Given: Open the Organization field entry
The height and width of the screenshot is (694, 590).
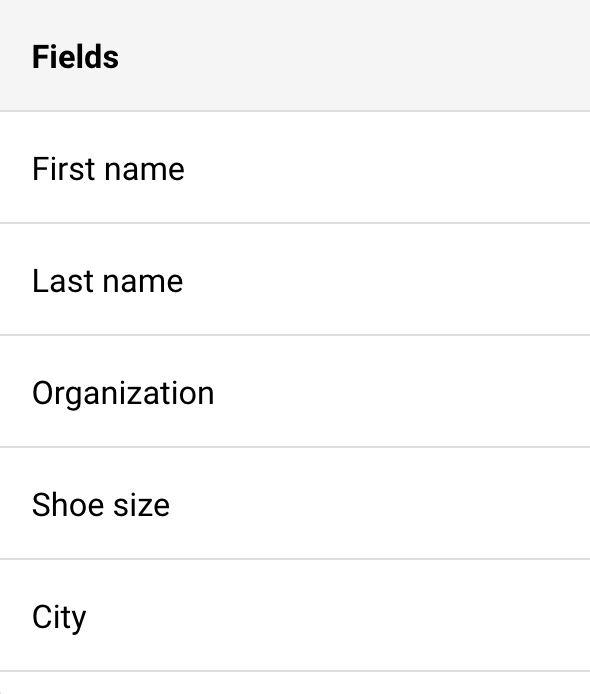Looking at the screenshot, I should coord(295,392).
